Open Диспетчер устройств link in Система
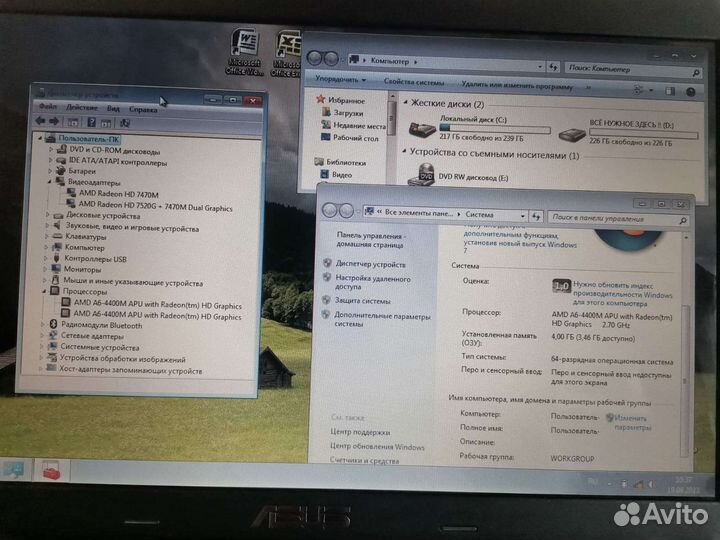The image size is (720, 540). 371,264
